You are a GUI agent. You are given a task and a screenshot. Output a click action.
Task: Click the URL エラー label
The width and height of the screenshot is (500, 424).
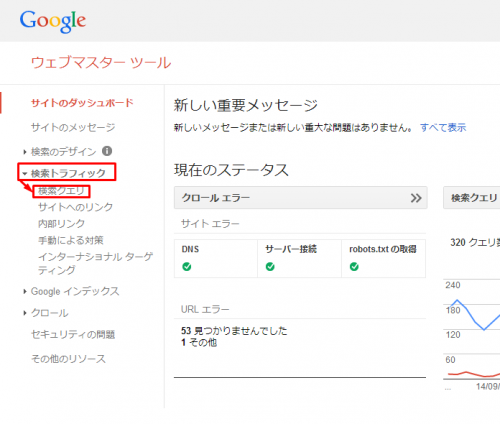point(205,309)
